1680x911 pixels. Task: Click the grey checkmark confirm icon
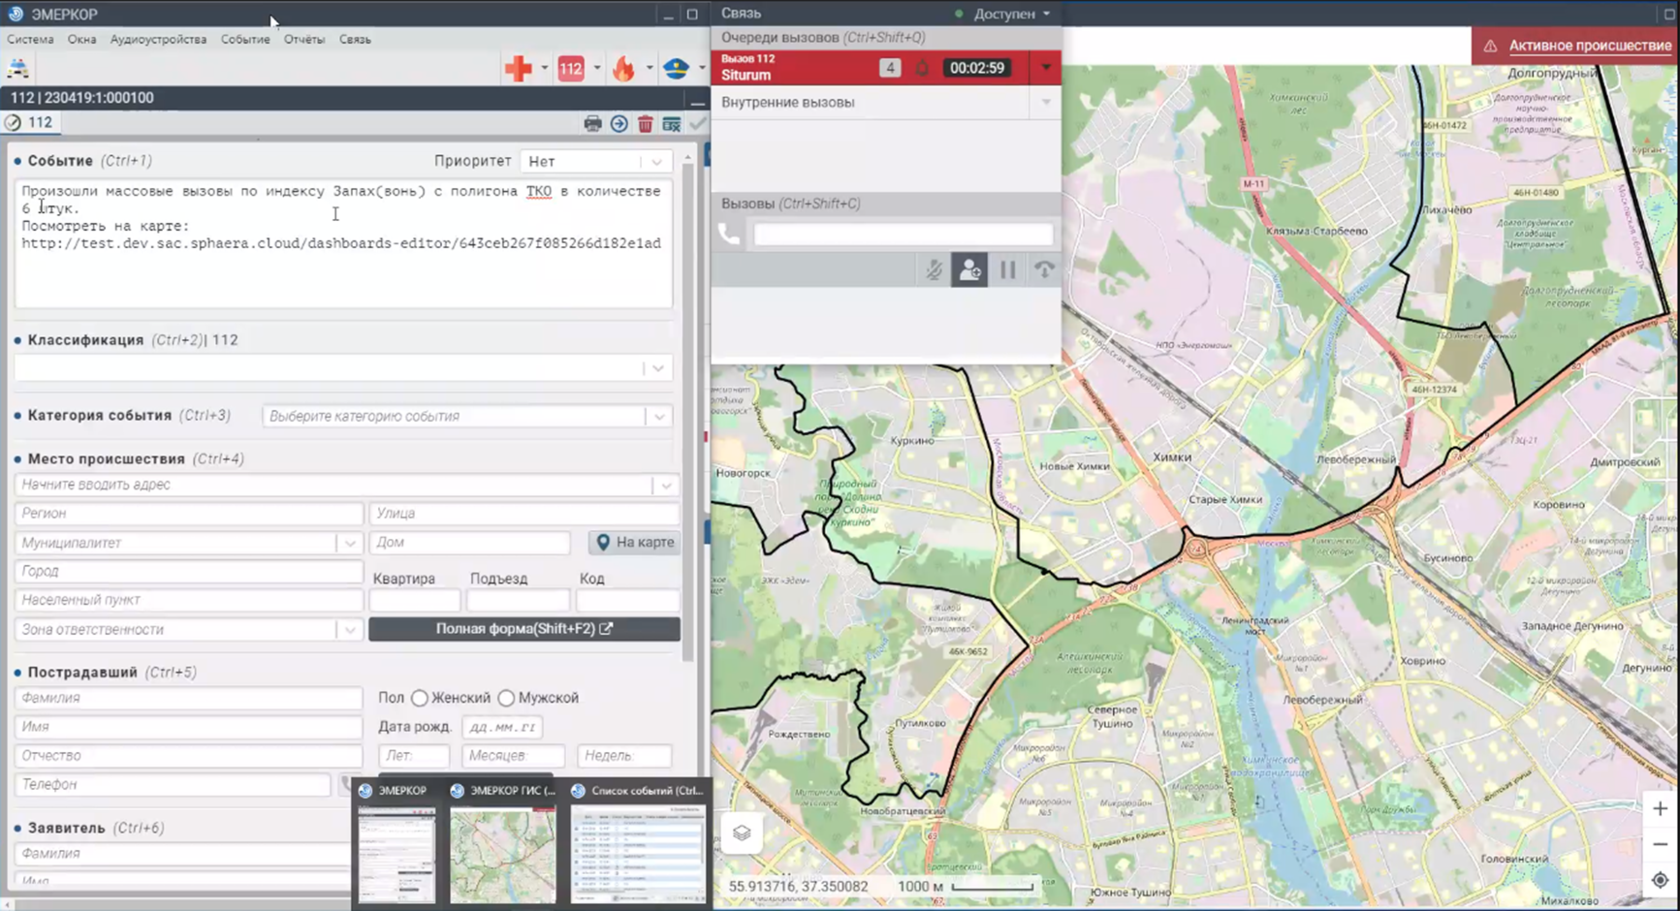click(697, 123)
